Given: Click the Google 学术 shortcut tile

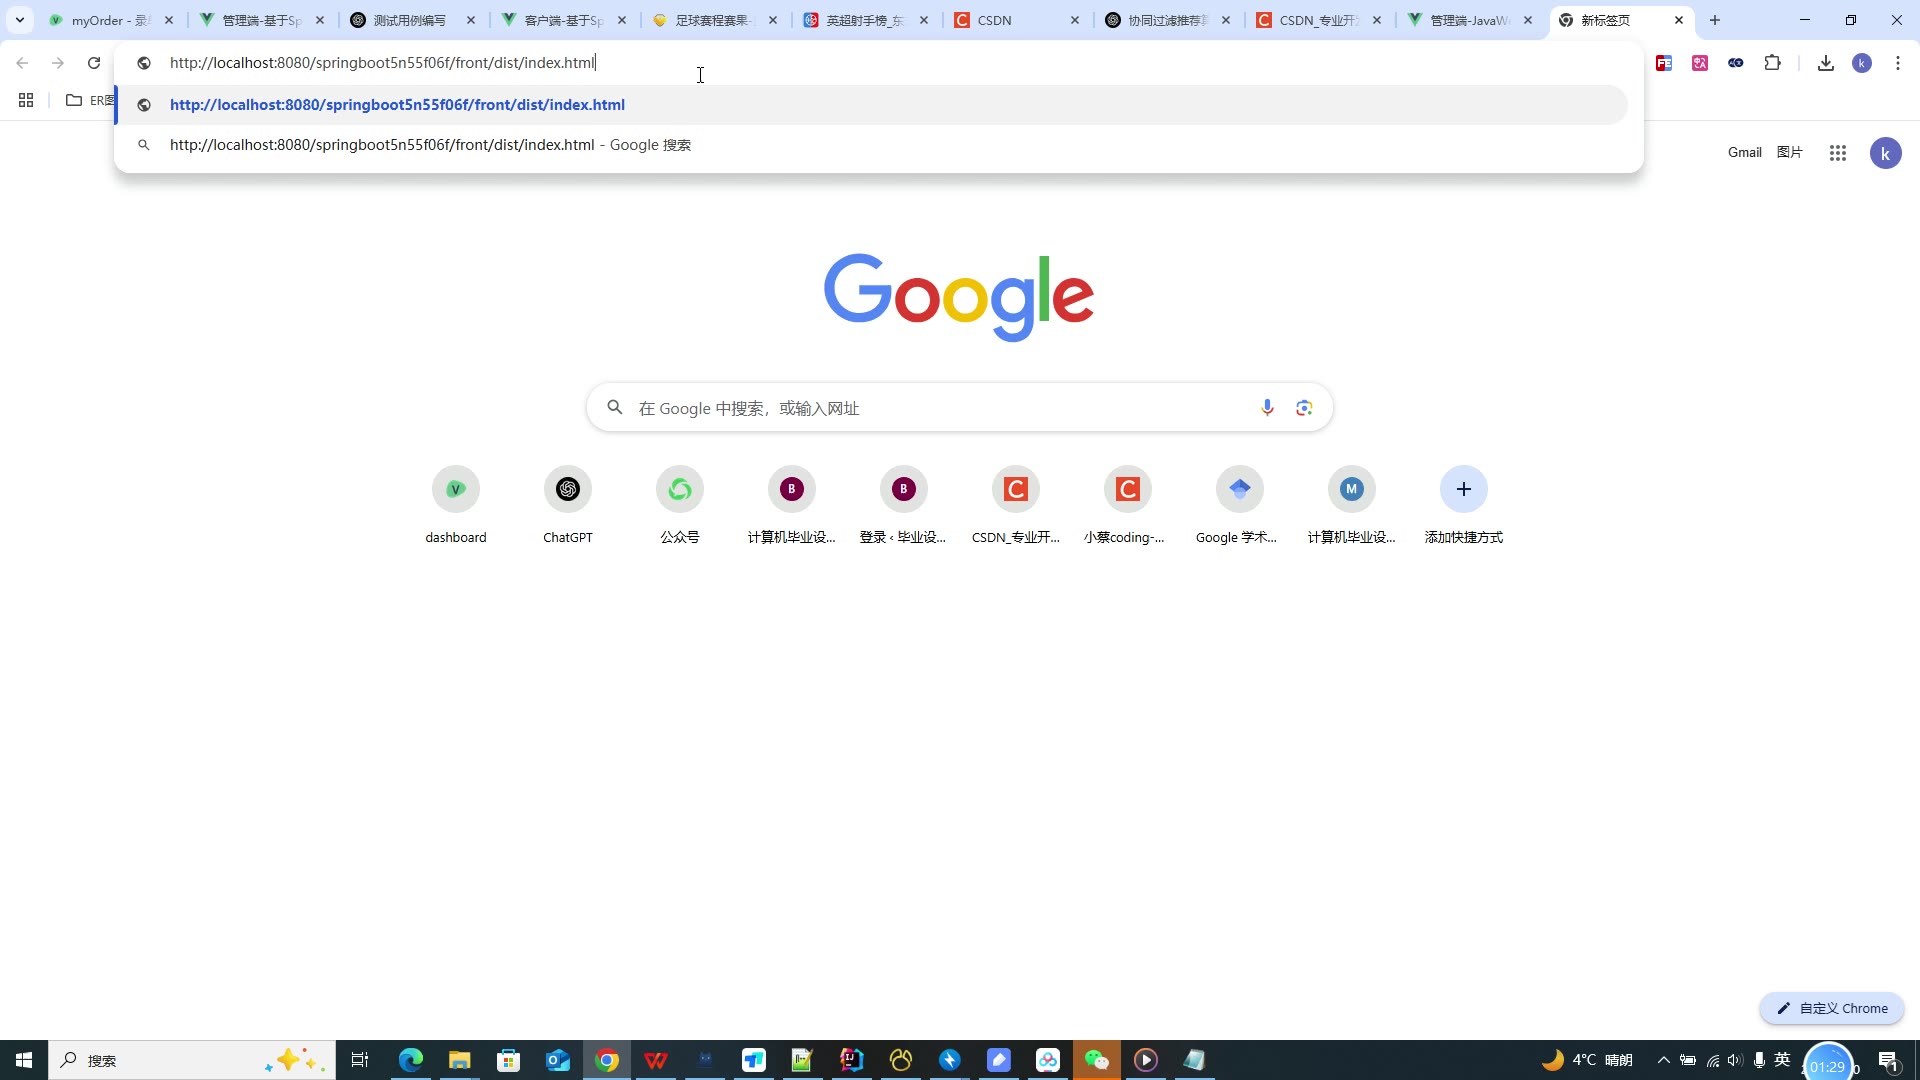Looking at the screenshot, I should click(x=1240, y=490).
